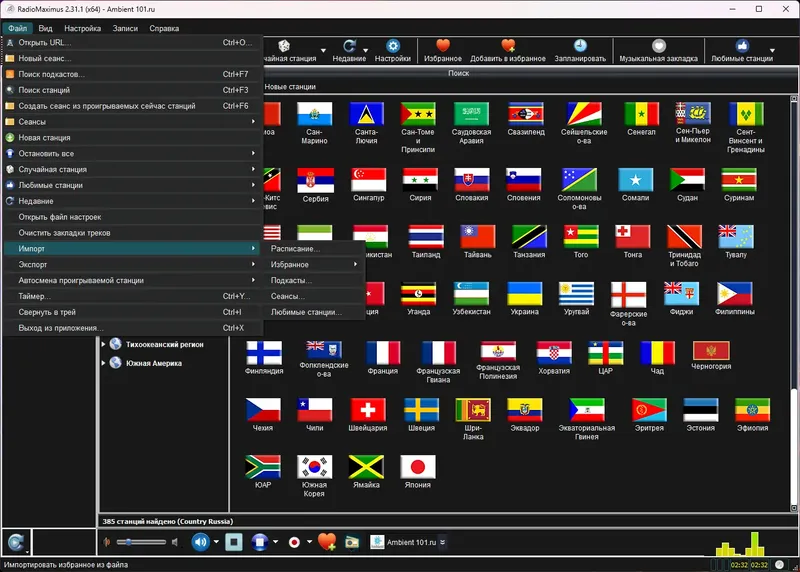Select the Южная Корея flag
The height and width of the screenshot is (572, 800).
(x=314, y=467)
